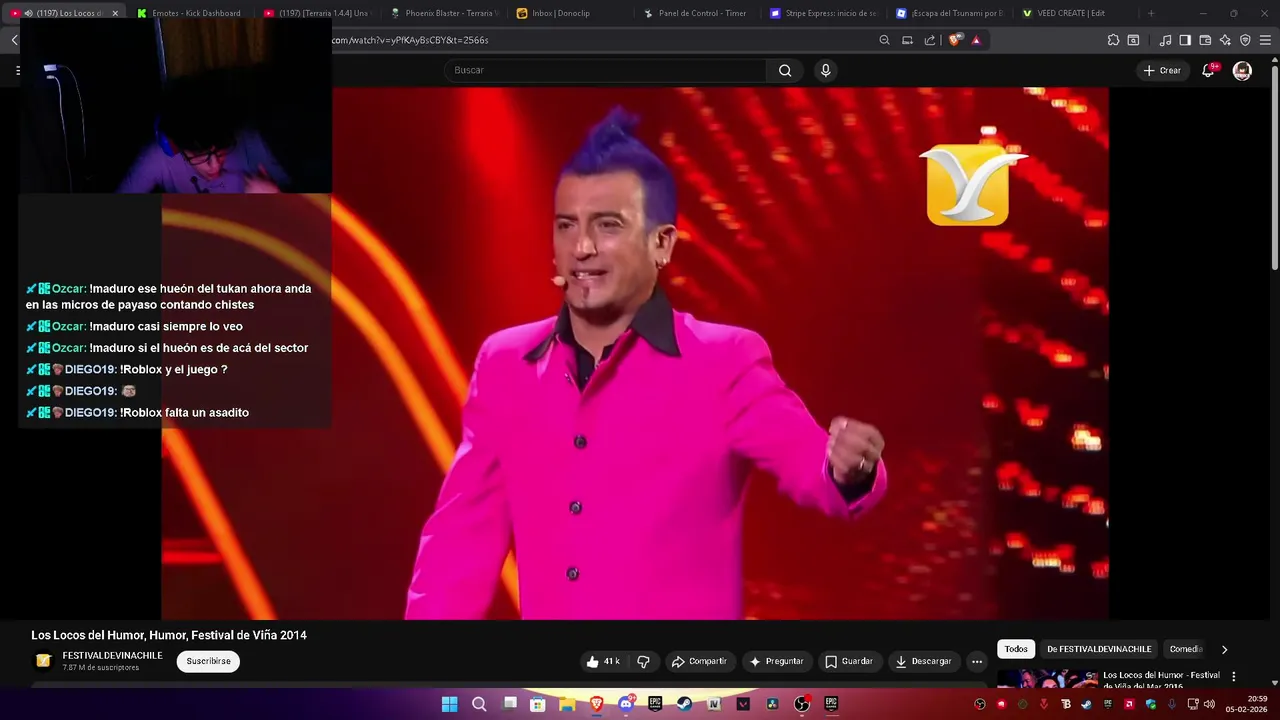Switch to the Terraria 1.4.4 YouTube tab

click(316, 13)
